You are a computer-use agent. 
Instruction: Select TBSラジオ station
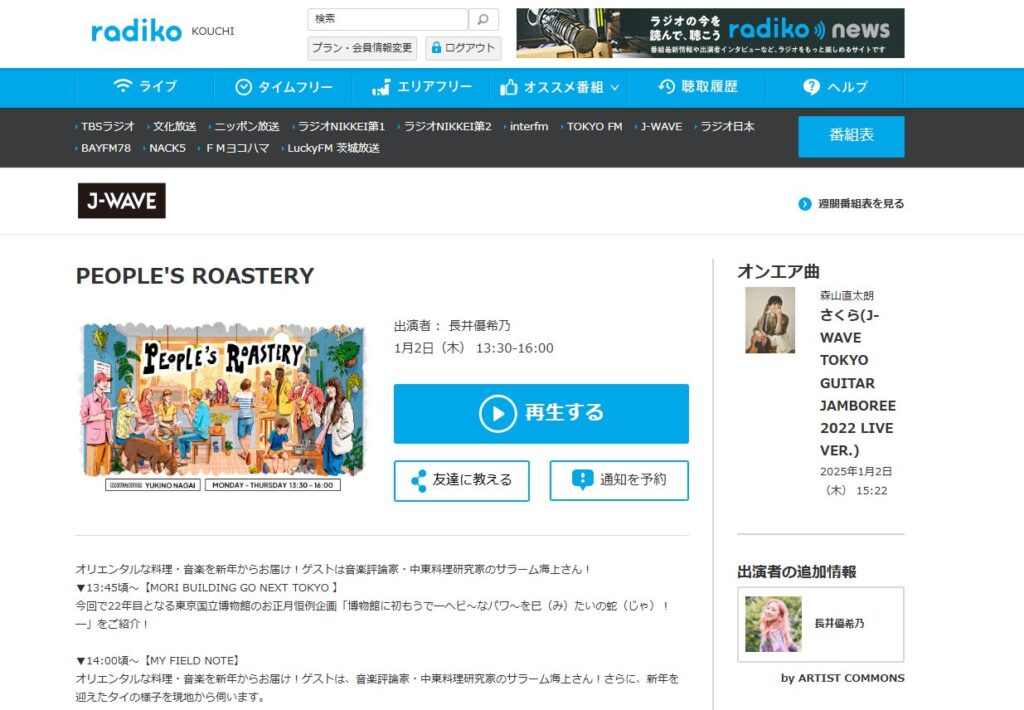[x=106, y=127]
